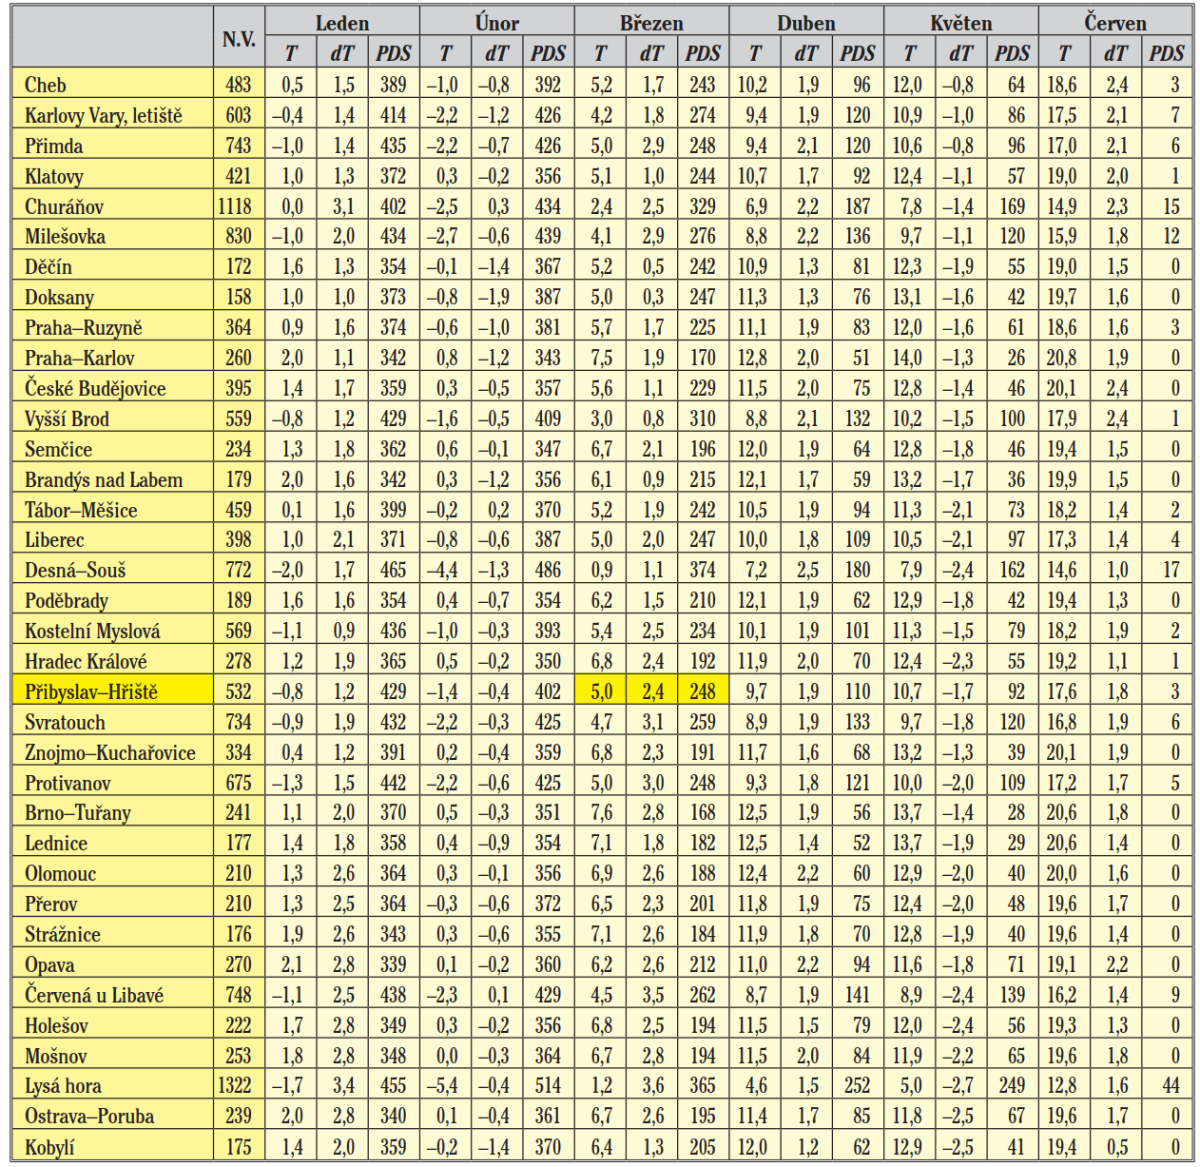Select the Duben month header

806,22
